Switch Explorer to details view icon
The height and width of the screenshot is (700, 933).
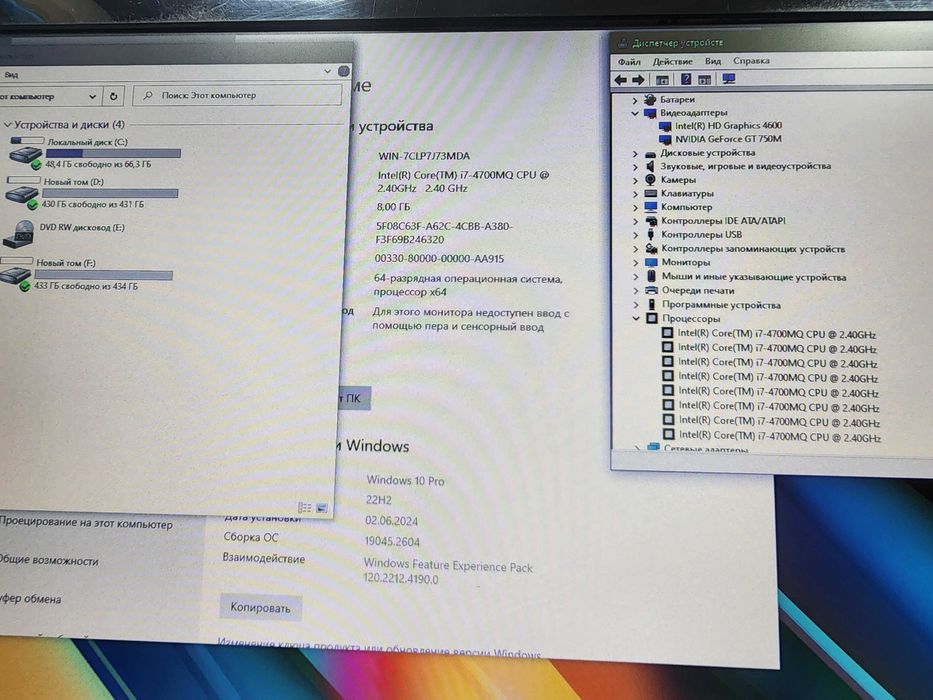tap(305, 508)
